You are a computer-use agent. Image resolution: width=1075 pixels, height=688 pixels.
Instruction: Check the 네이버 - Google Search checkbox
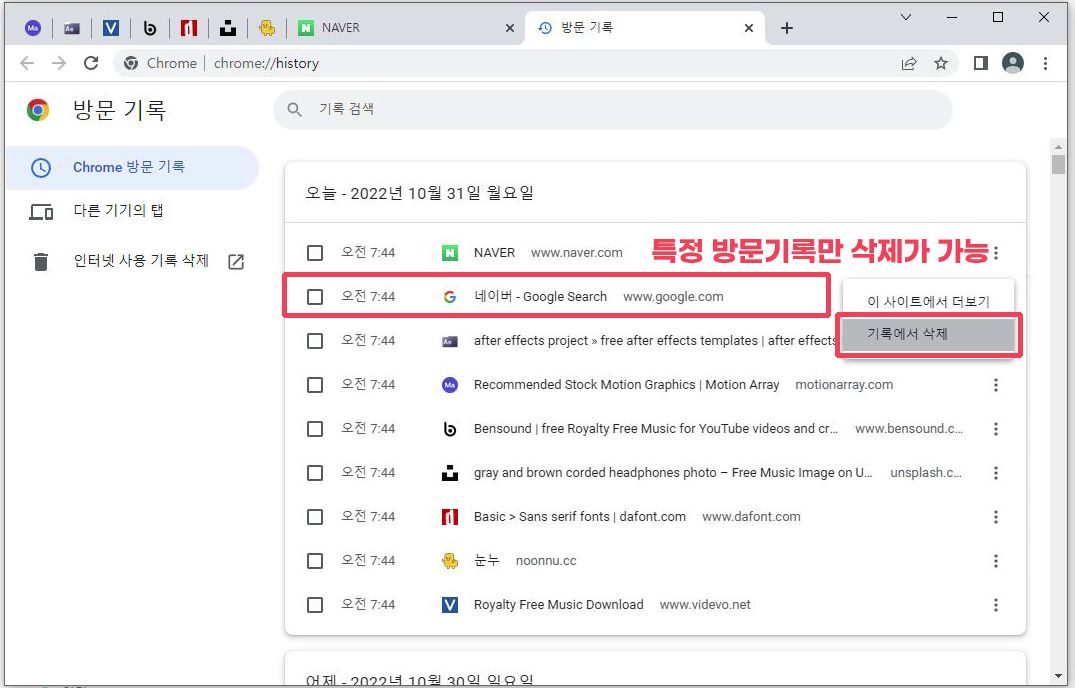[315, 297]
